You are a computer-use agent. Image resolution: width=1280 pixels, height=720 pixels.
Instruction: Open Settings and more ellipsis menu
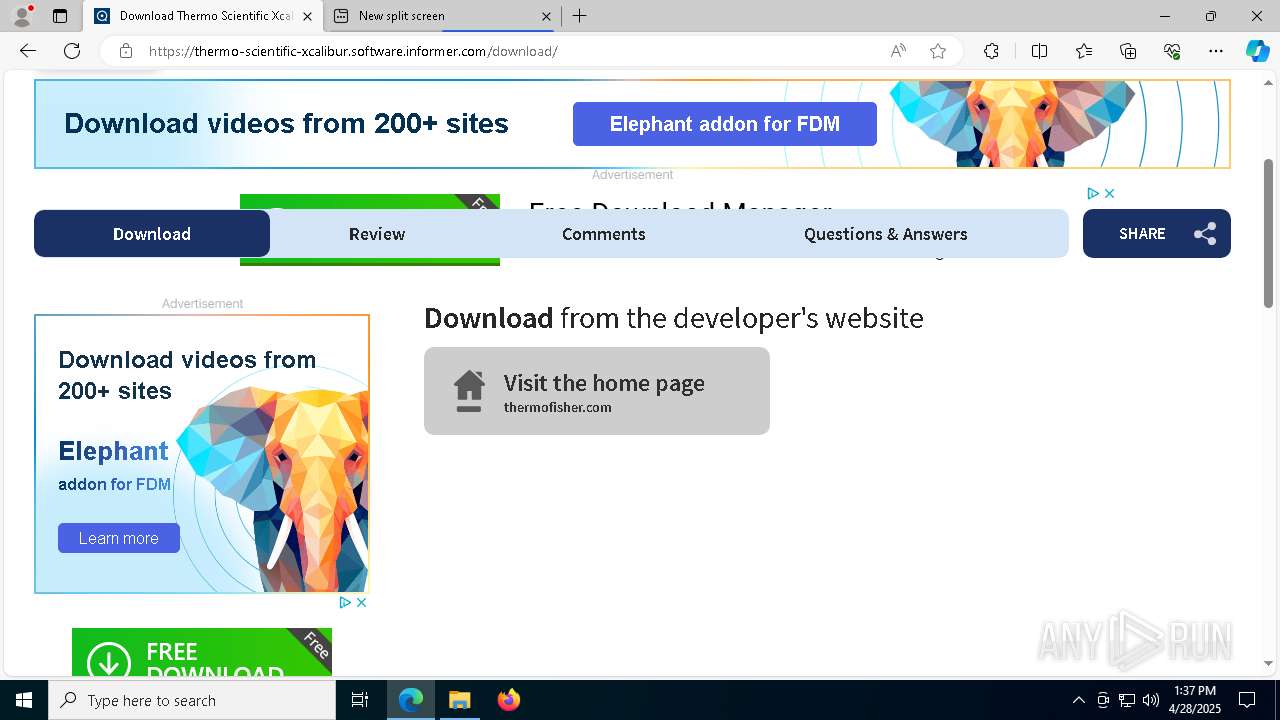[1216, 51]
